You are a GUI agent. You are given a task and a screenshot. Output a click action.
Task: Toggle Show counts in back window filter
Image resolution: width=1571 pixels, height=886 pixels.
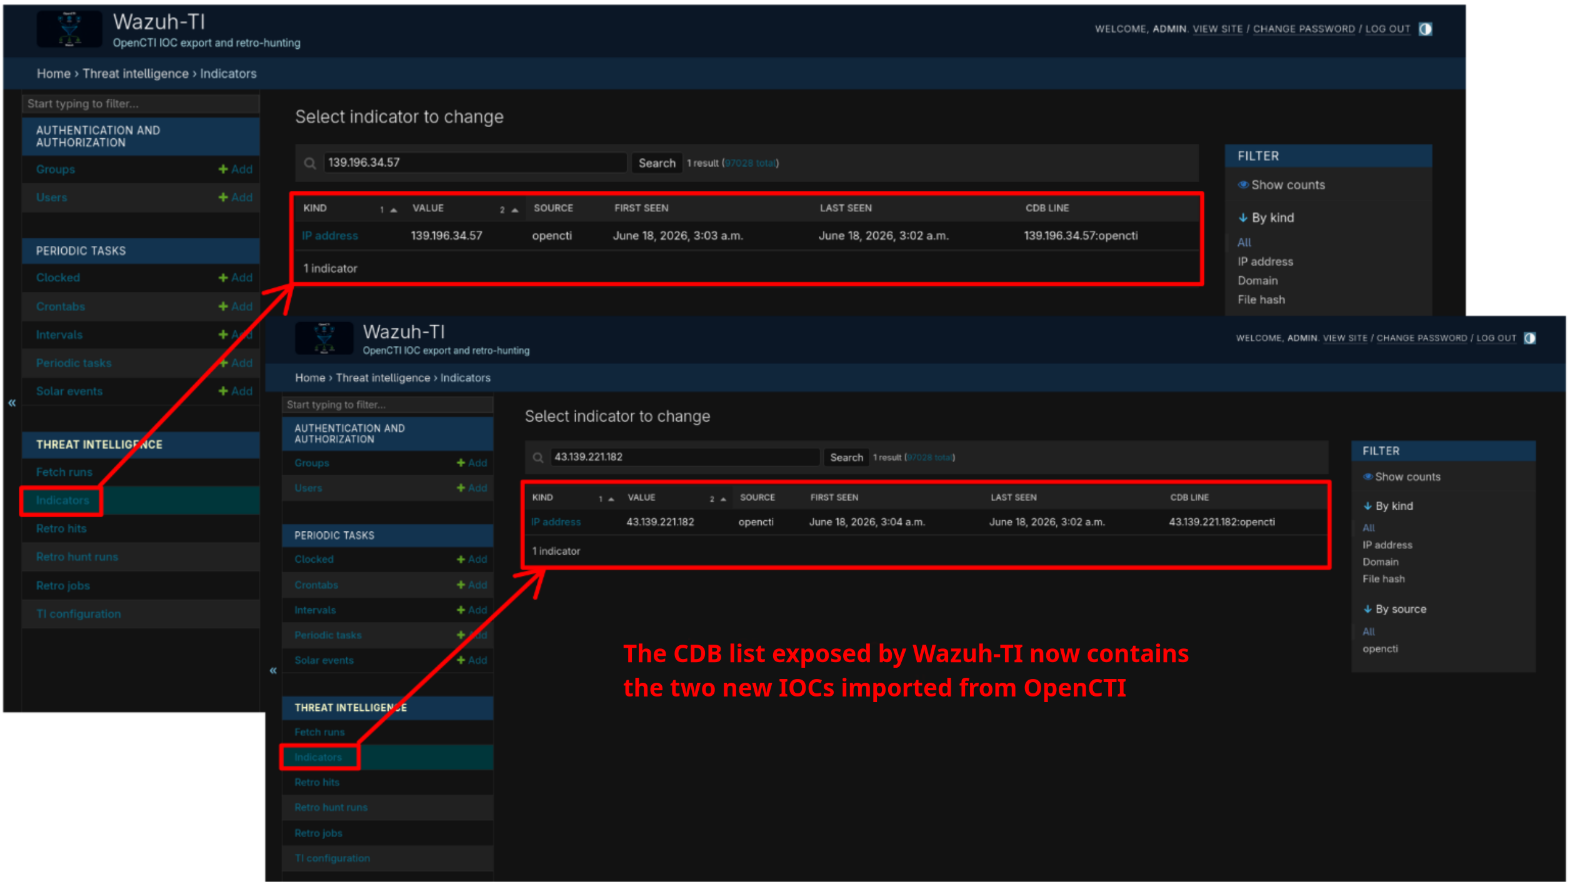coord(1281,185)
